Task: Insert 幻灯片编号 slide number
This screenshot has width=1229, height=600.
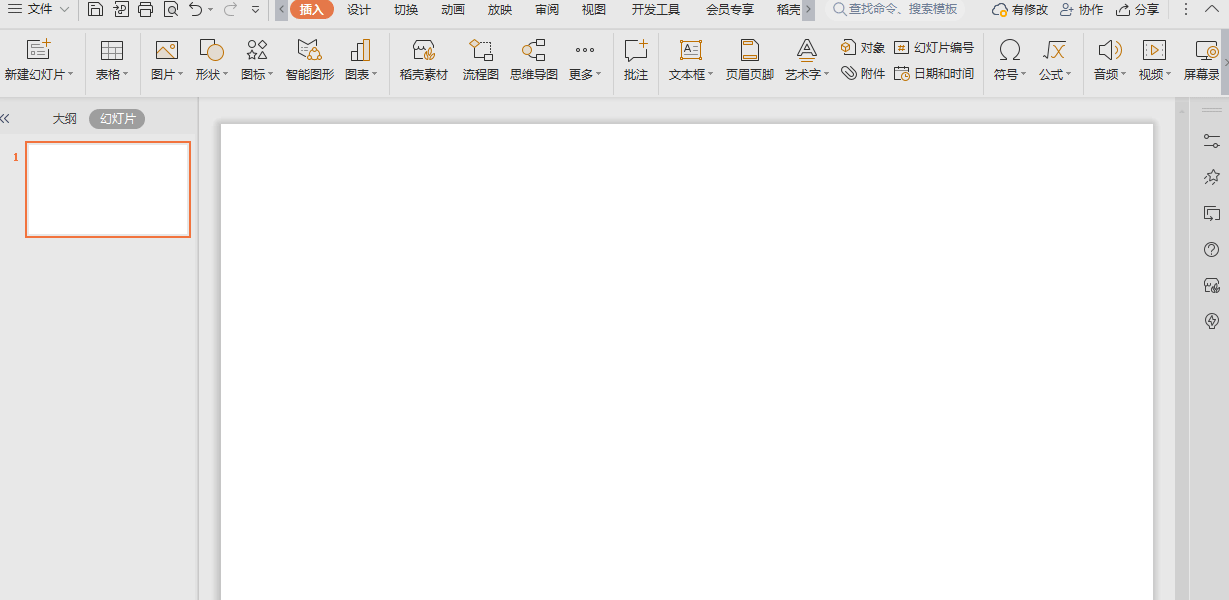Action: (934, 48)
